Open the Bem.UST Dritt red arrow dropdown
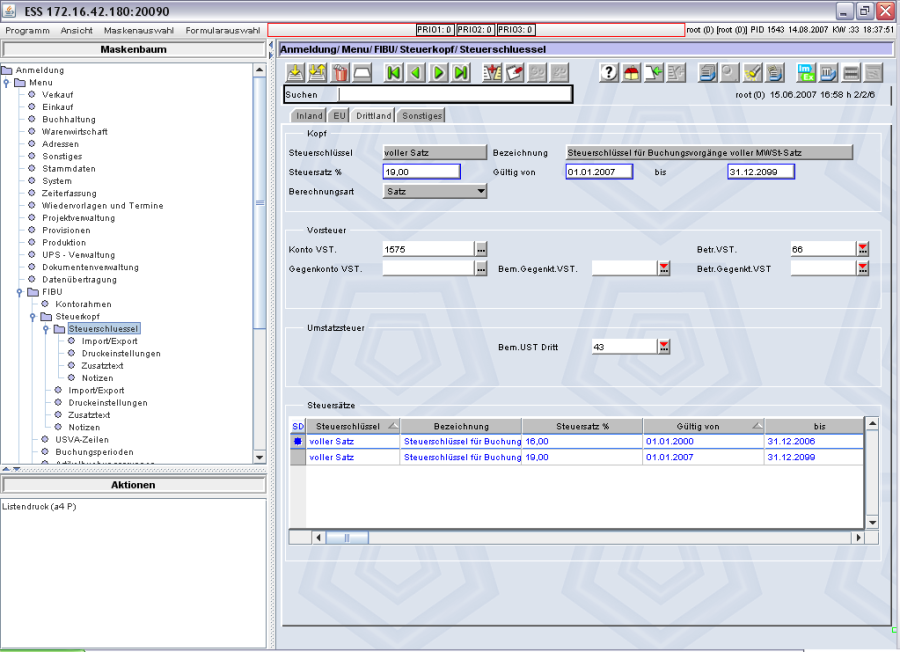The height and width of the screenshot is (652, 900). pos(664,347)
